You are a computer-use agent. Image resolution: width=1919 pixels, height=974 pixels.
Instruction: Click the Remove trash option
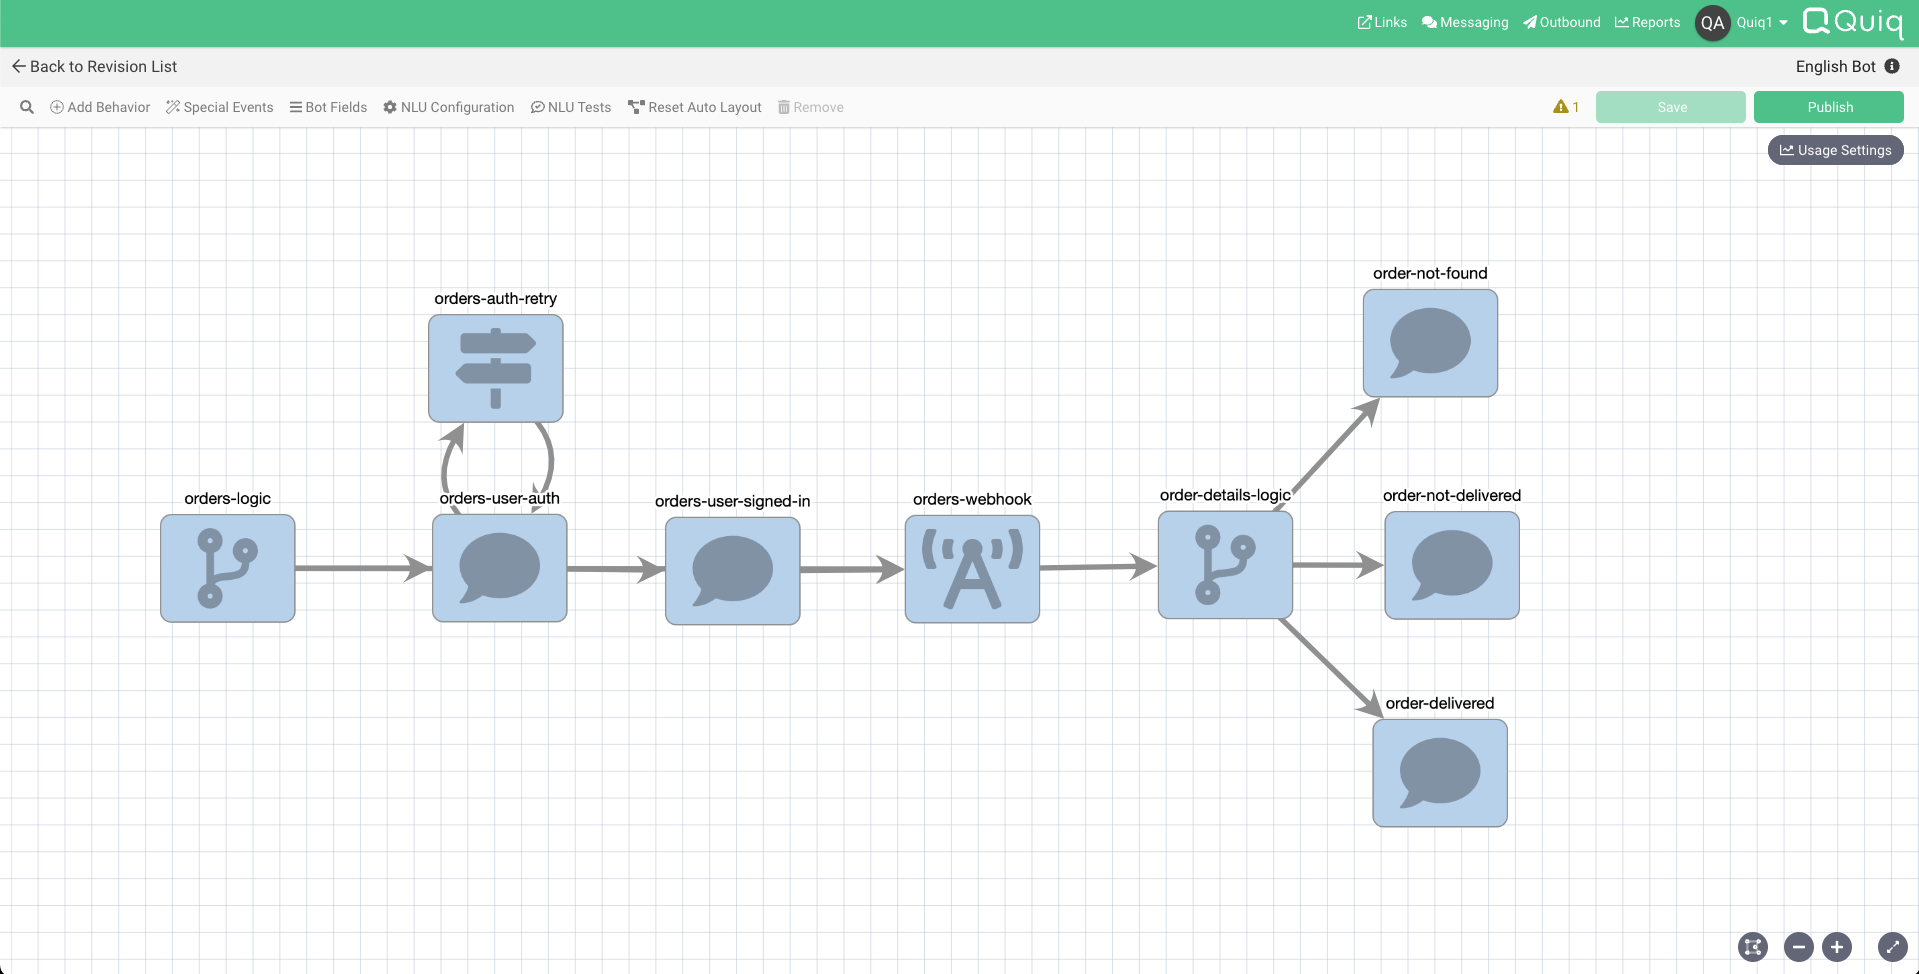click(x=811, y=107)
